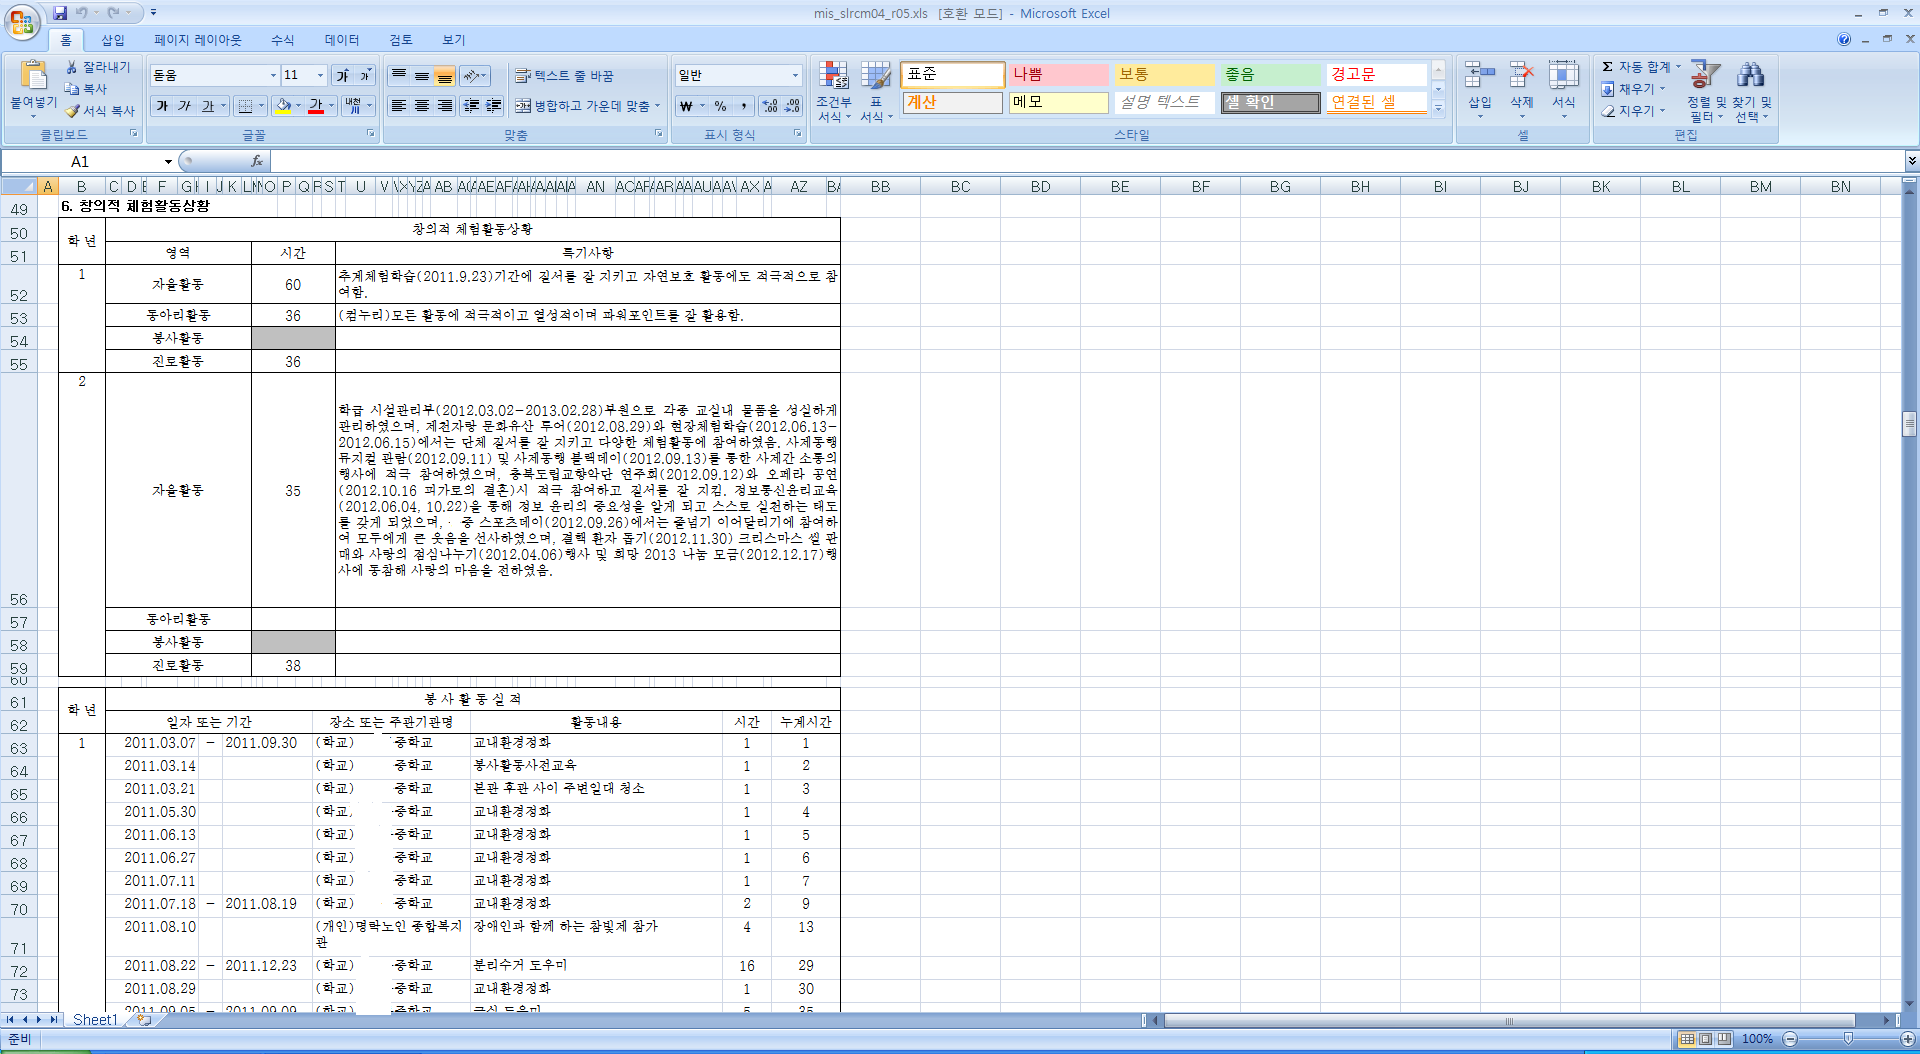Open the number format dropdown showing 일반
Image resolution: width=1920 pixels, height=1054 pixels.
[x=795, y=76]
